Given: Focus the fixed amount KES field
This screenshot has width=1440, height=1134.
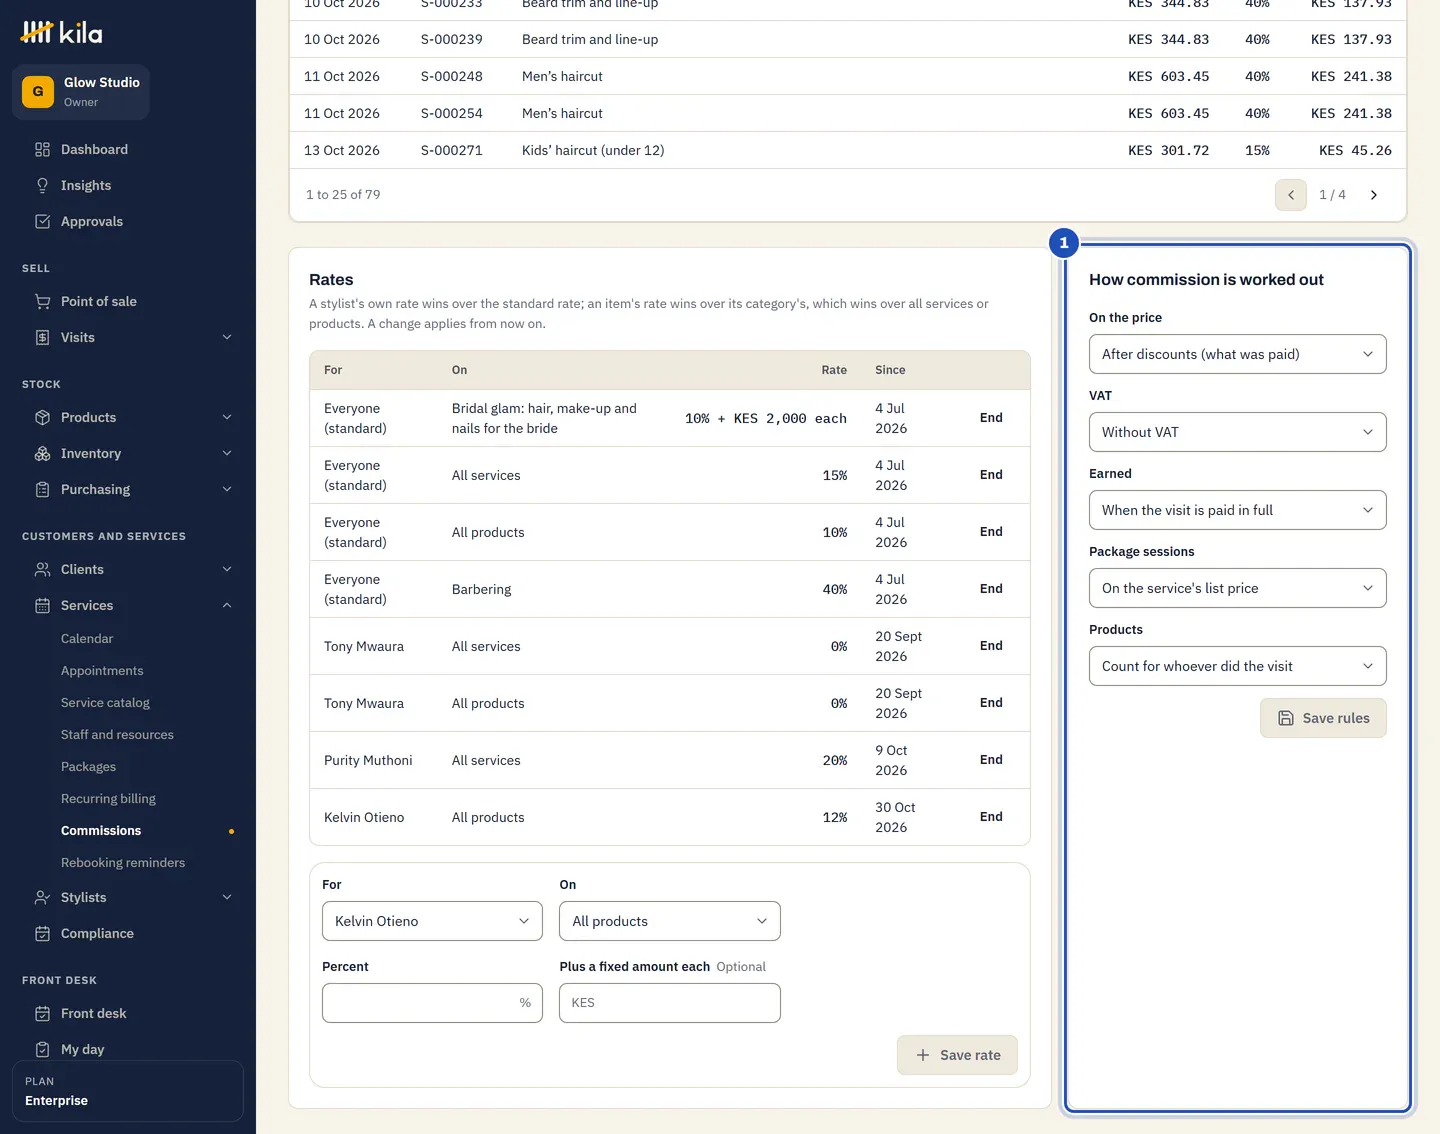Looking at the screenshot, I should pyautogui.click(x=670, y=1003).
